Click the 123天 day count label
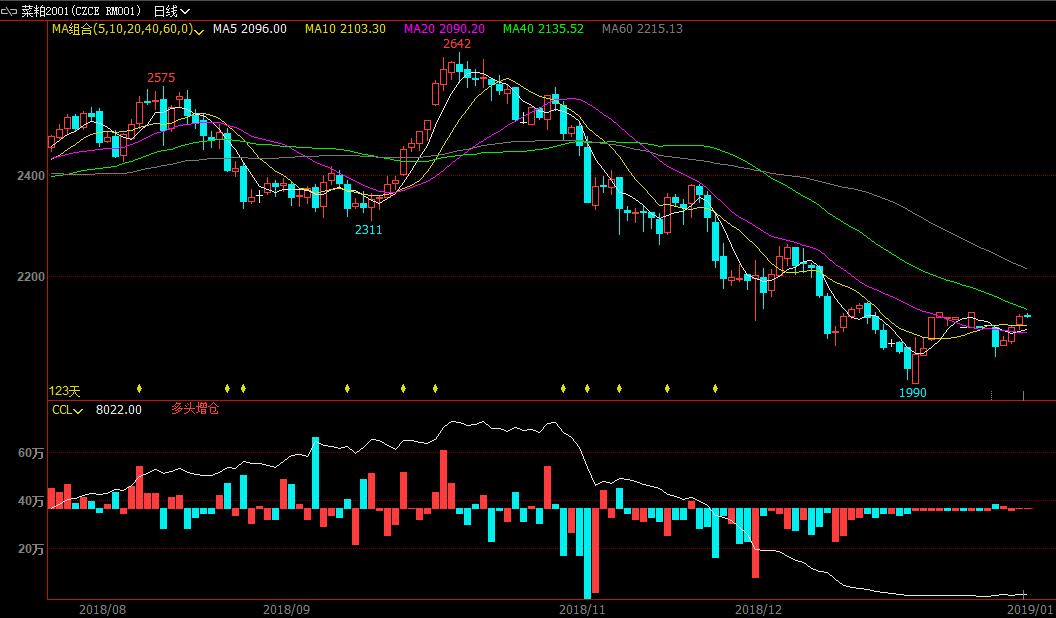 63,390
